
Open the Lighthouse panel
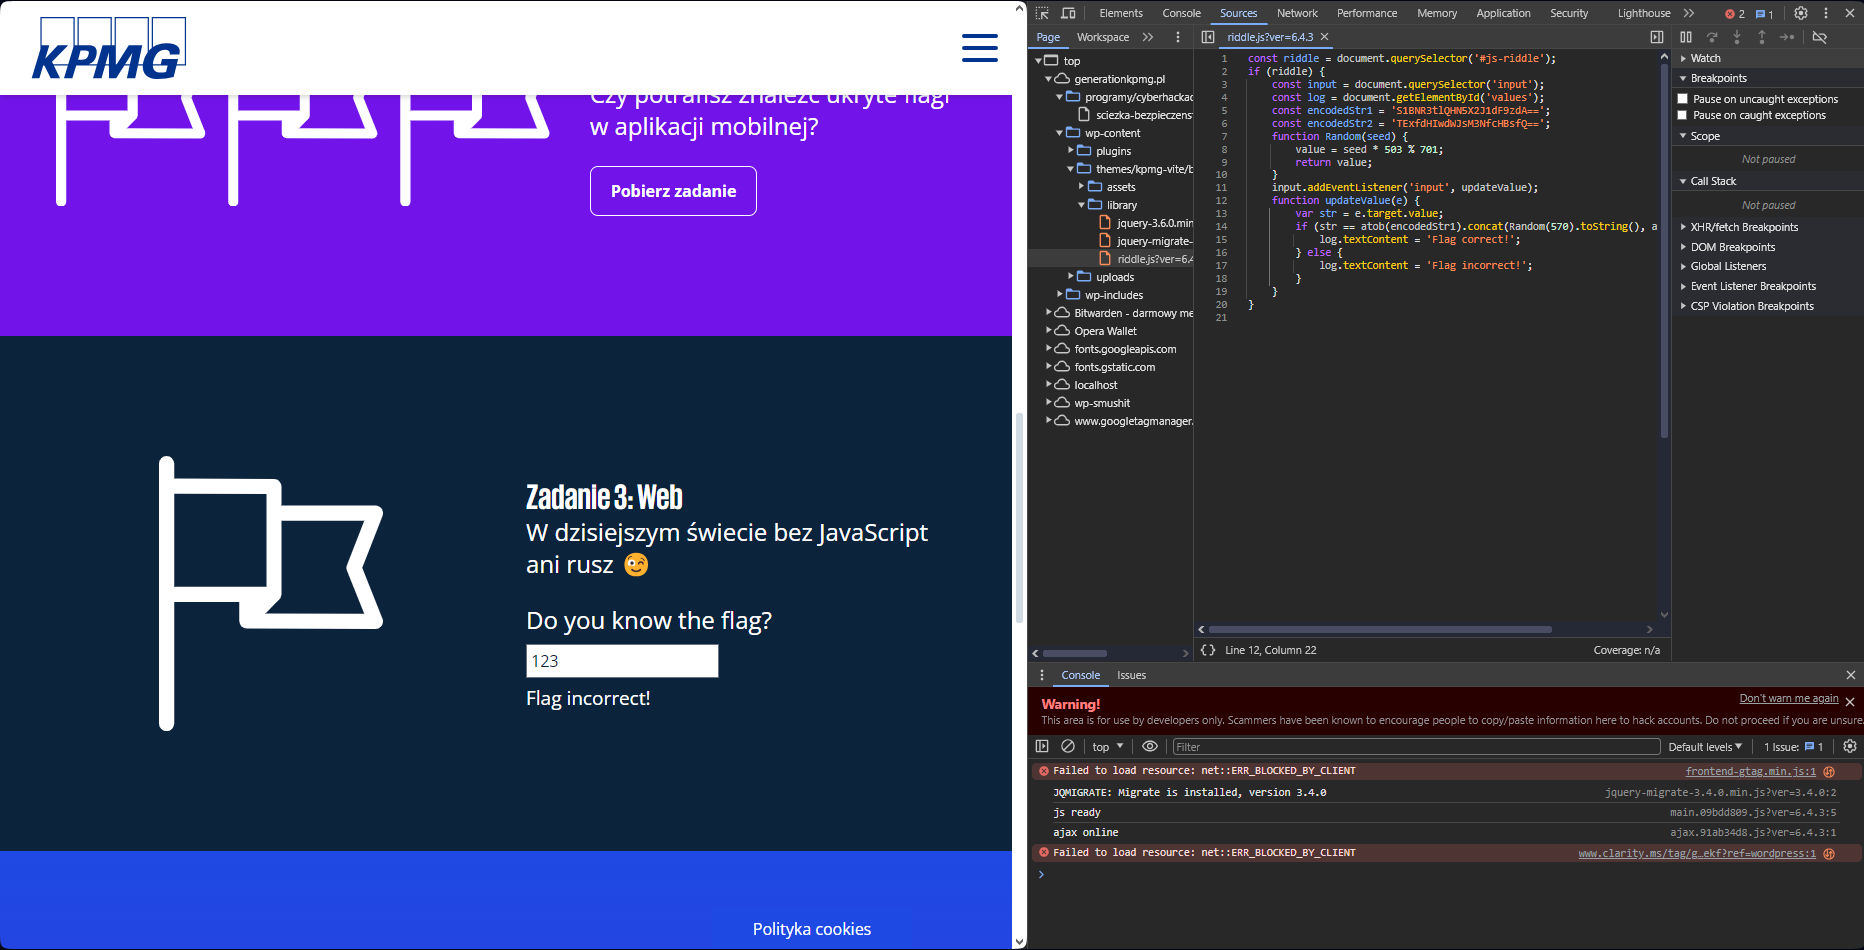[x=1644, y=13]
